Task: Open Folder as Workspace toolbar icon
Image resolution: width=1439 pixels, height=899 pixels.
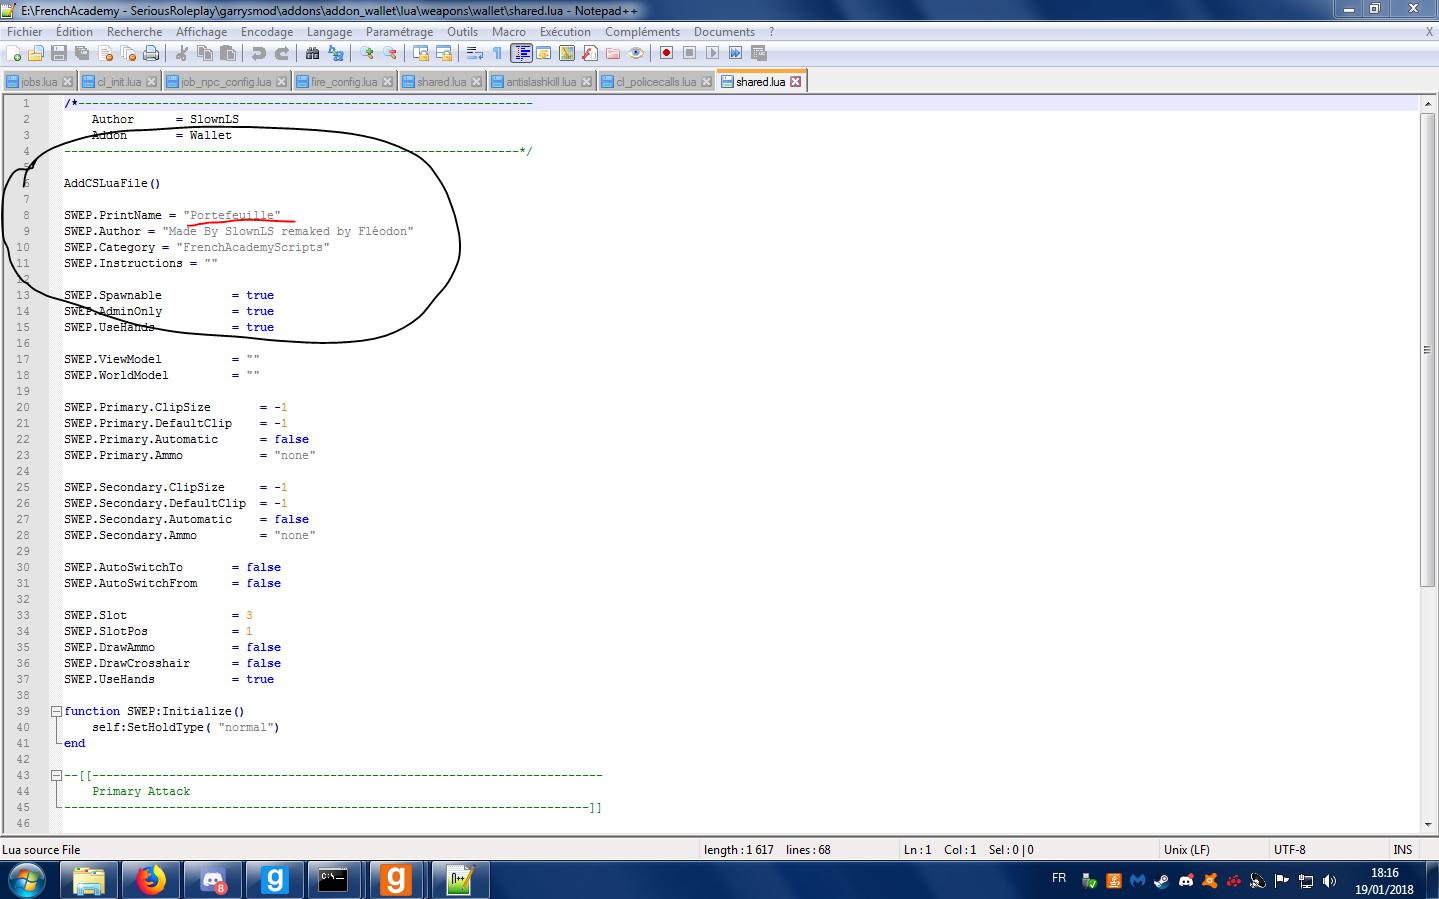Action: point(612,53)
